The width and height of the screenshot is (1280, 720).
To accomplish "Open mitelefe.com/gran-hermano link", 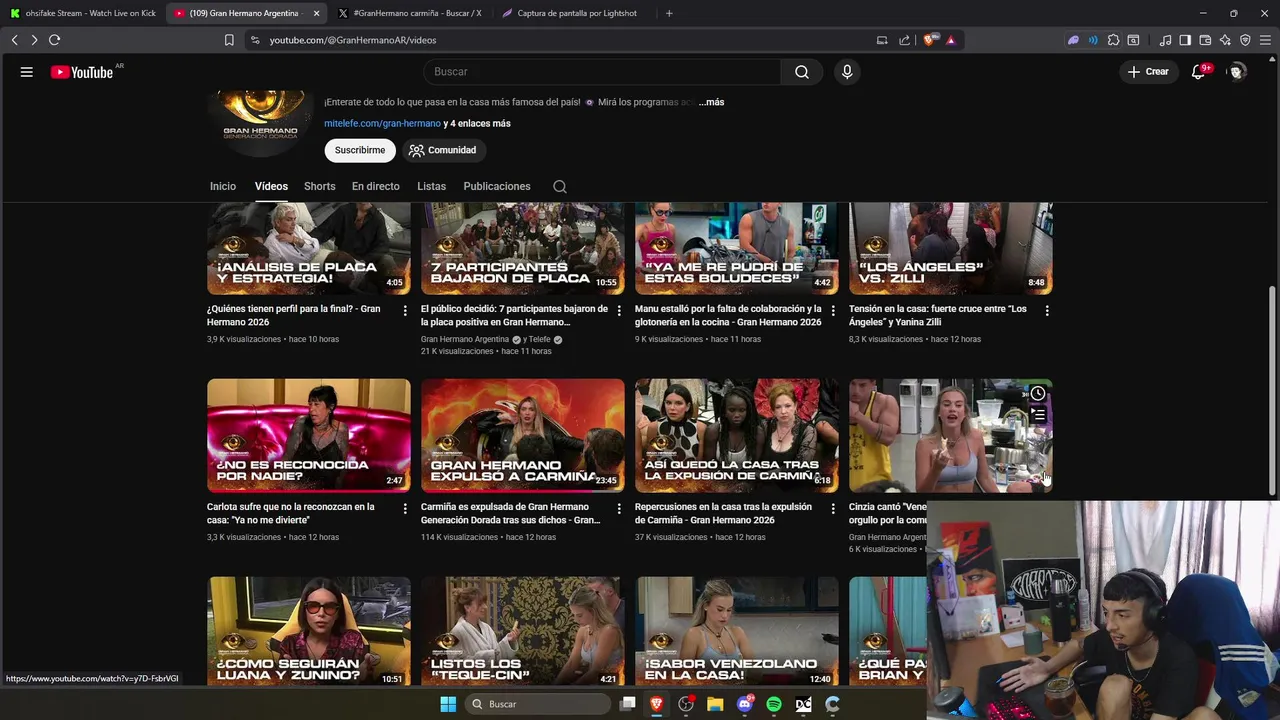I will point(382,124).
